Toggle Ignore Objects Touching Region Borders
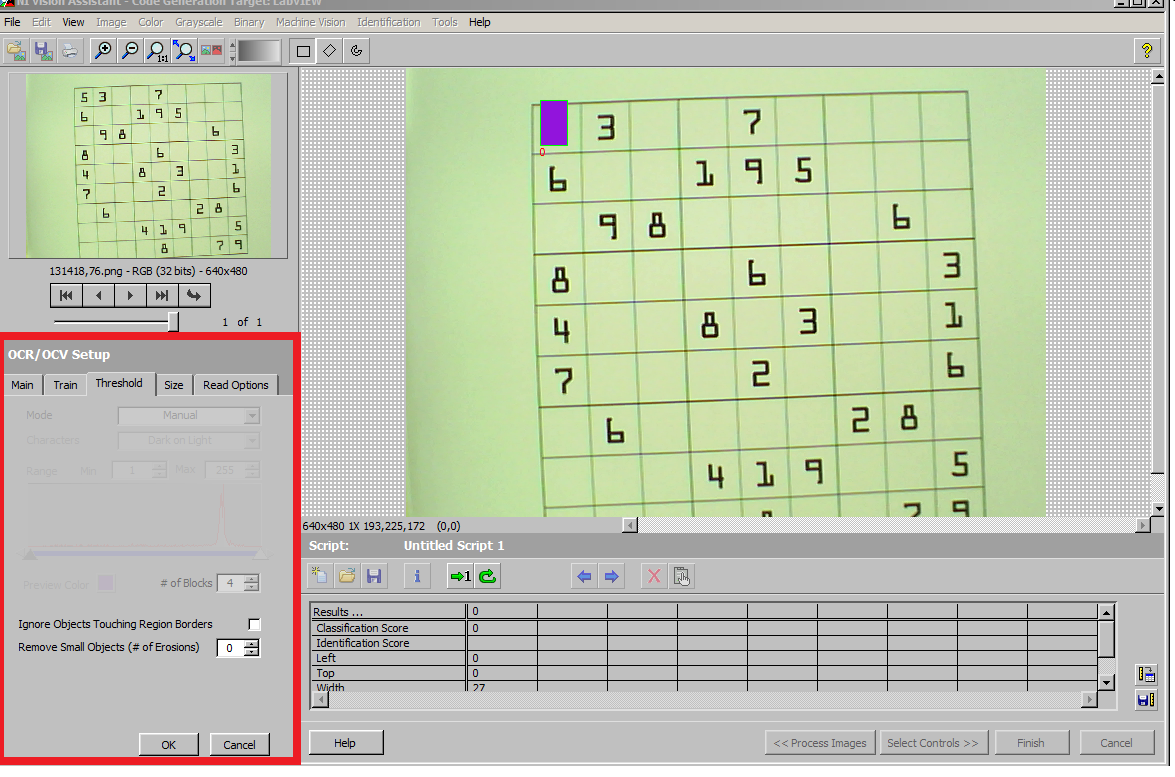Screen dimensions: 1175x777 254,624
